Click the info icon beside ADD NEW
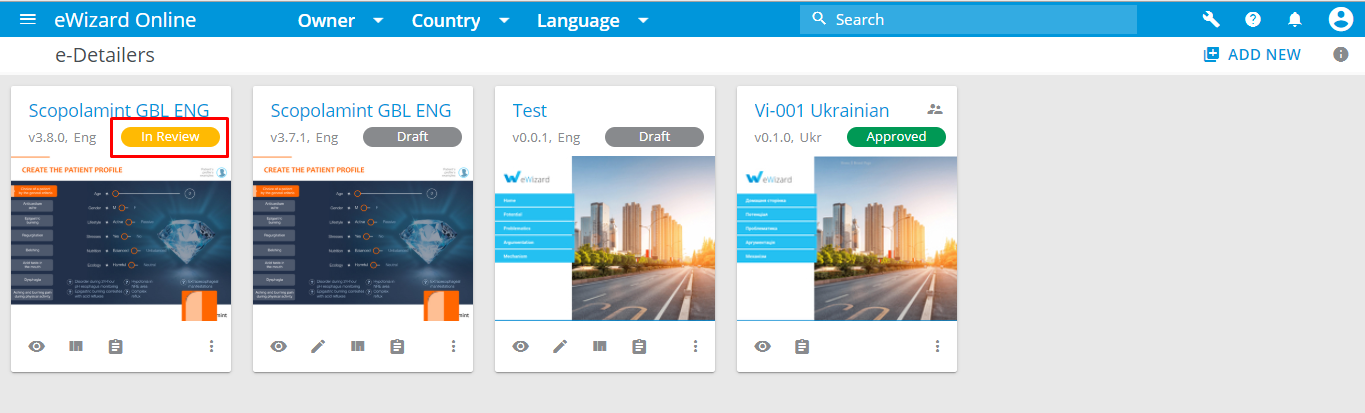Screen dimensions: 1365x413 pos(1341,55)
